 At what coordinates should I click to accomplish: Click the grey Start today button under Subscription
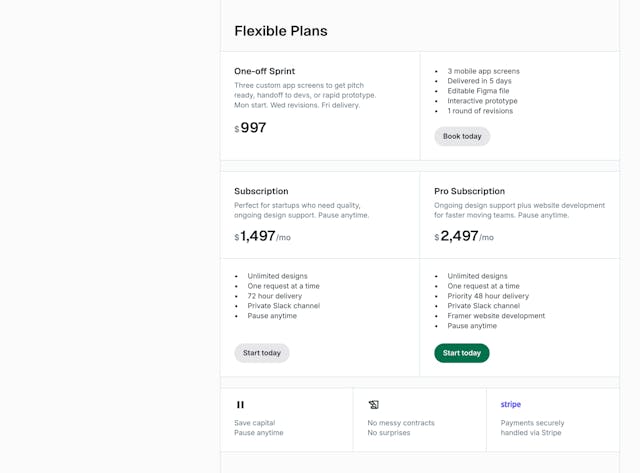(262, 353)
